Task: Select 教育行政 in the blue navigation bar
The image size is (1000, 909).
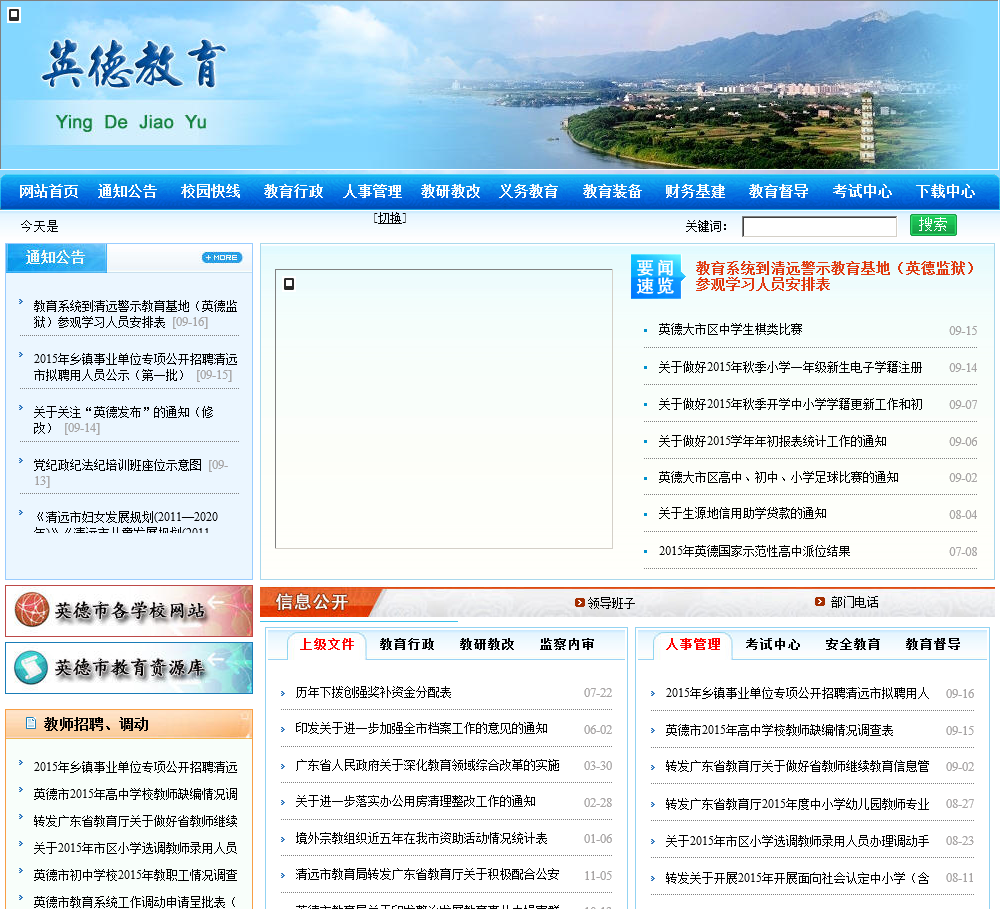Action: pyautogui.click(x=293, y=191)
